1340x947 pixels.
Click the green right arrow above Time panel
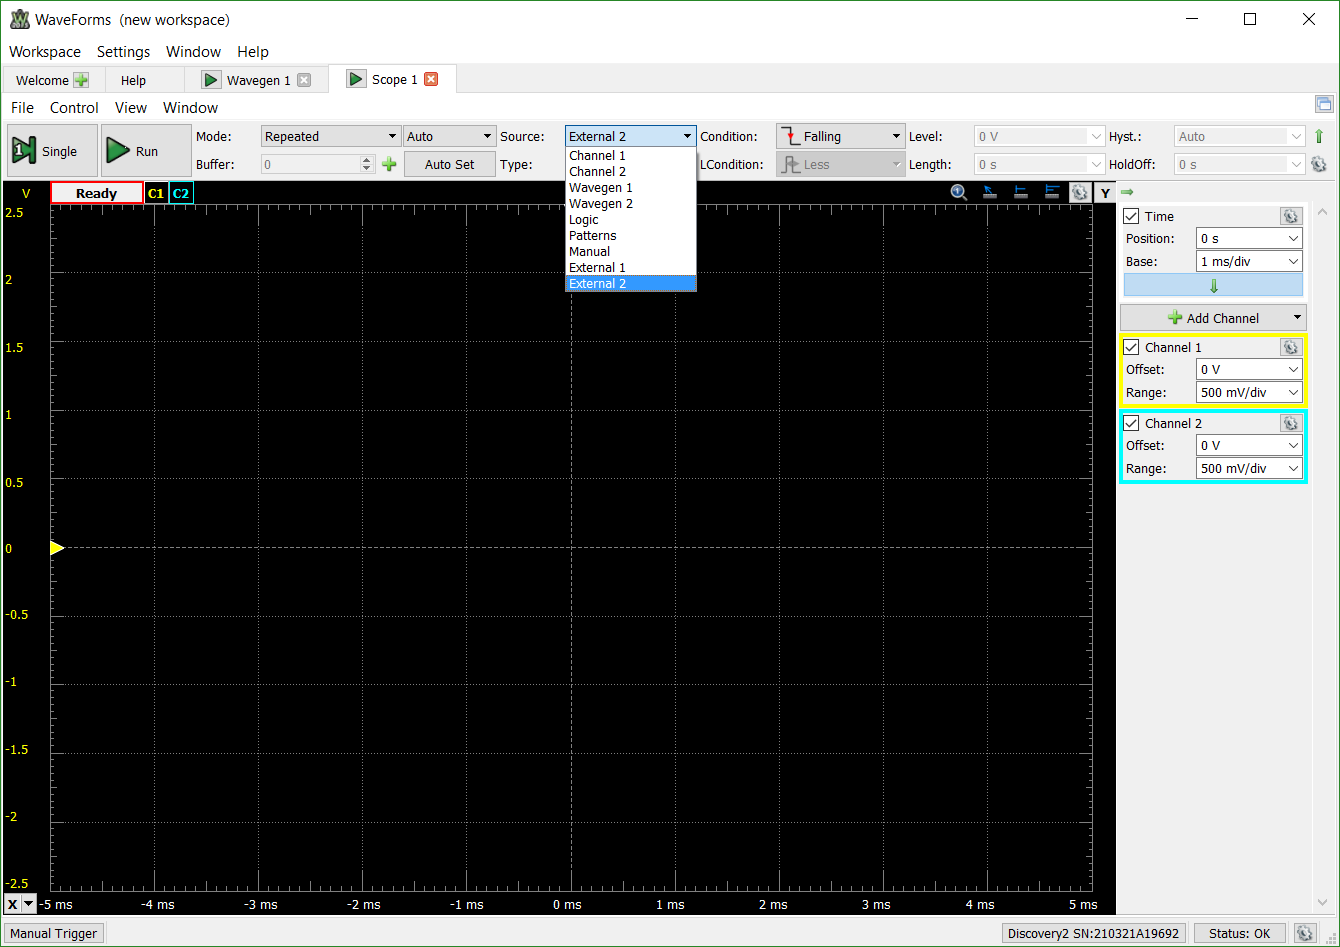[x=1127, y=191]
